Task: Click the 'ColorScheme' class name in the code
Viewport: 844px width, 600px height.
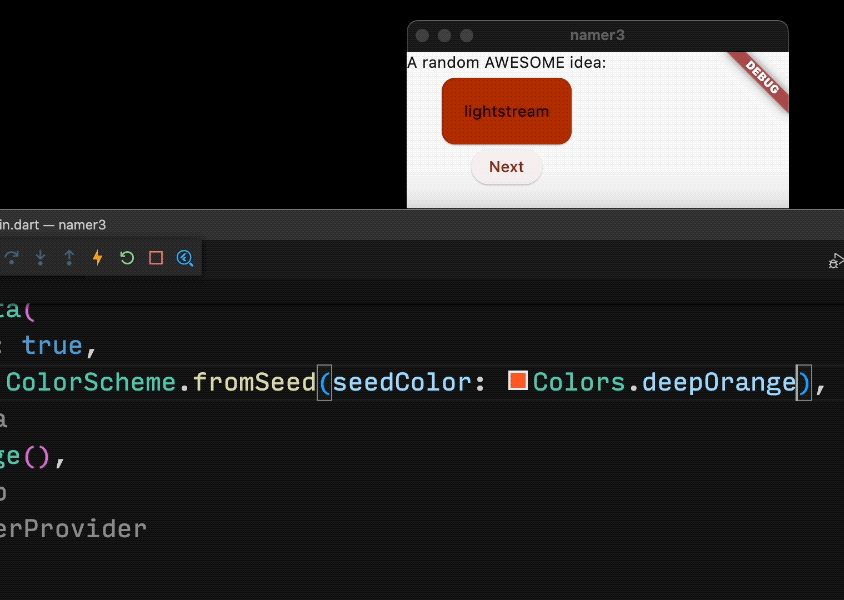Action: tap(91, 382)
